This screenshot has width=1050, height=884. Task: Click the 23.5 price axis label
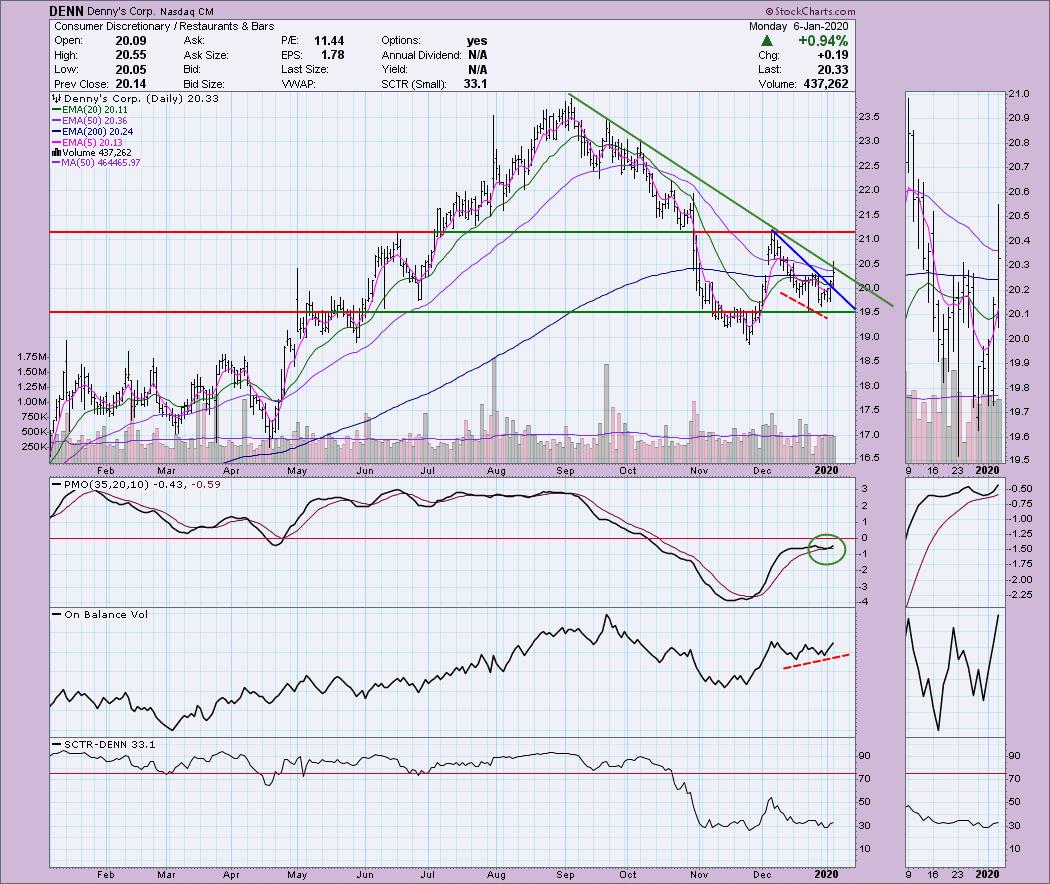[x=869, y=117]
